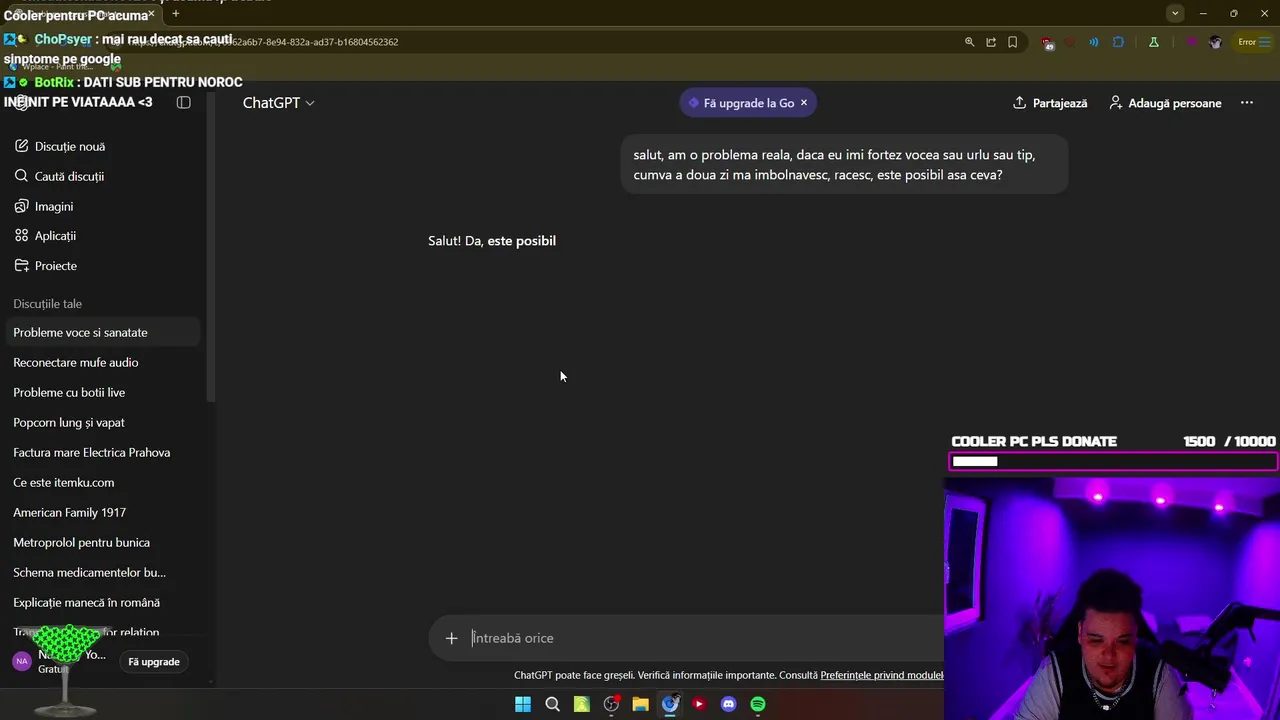
Task: Open the blue sound-wave extension icon
Action: pos(1093,42)
